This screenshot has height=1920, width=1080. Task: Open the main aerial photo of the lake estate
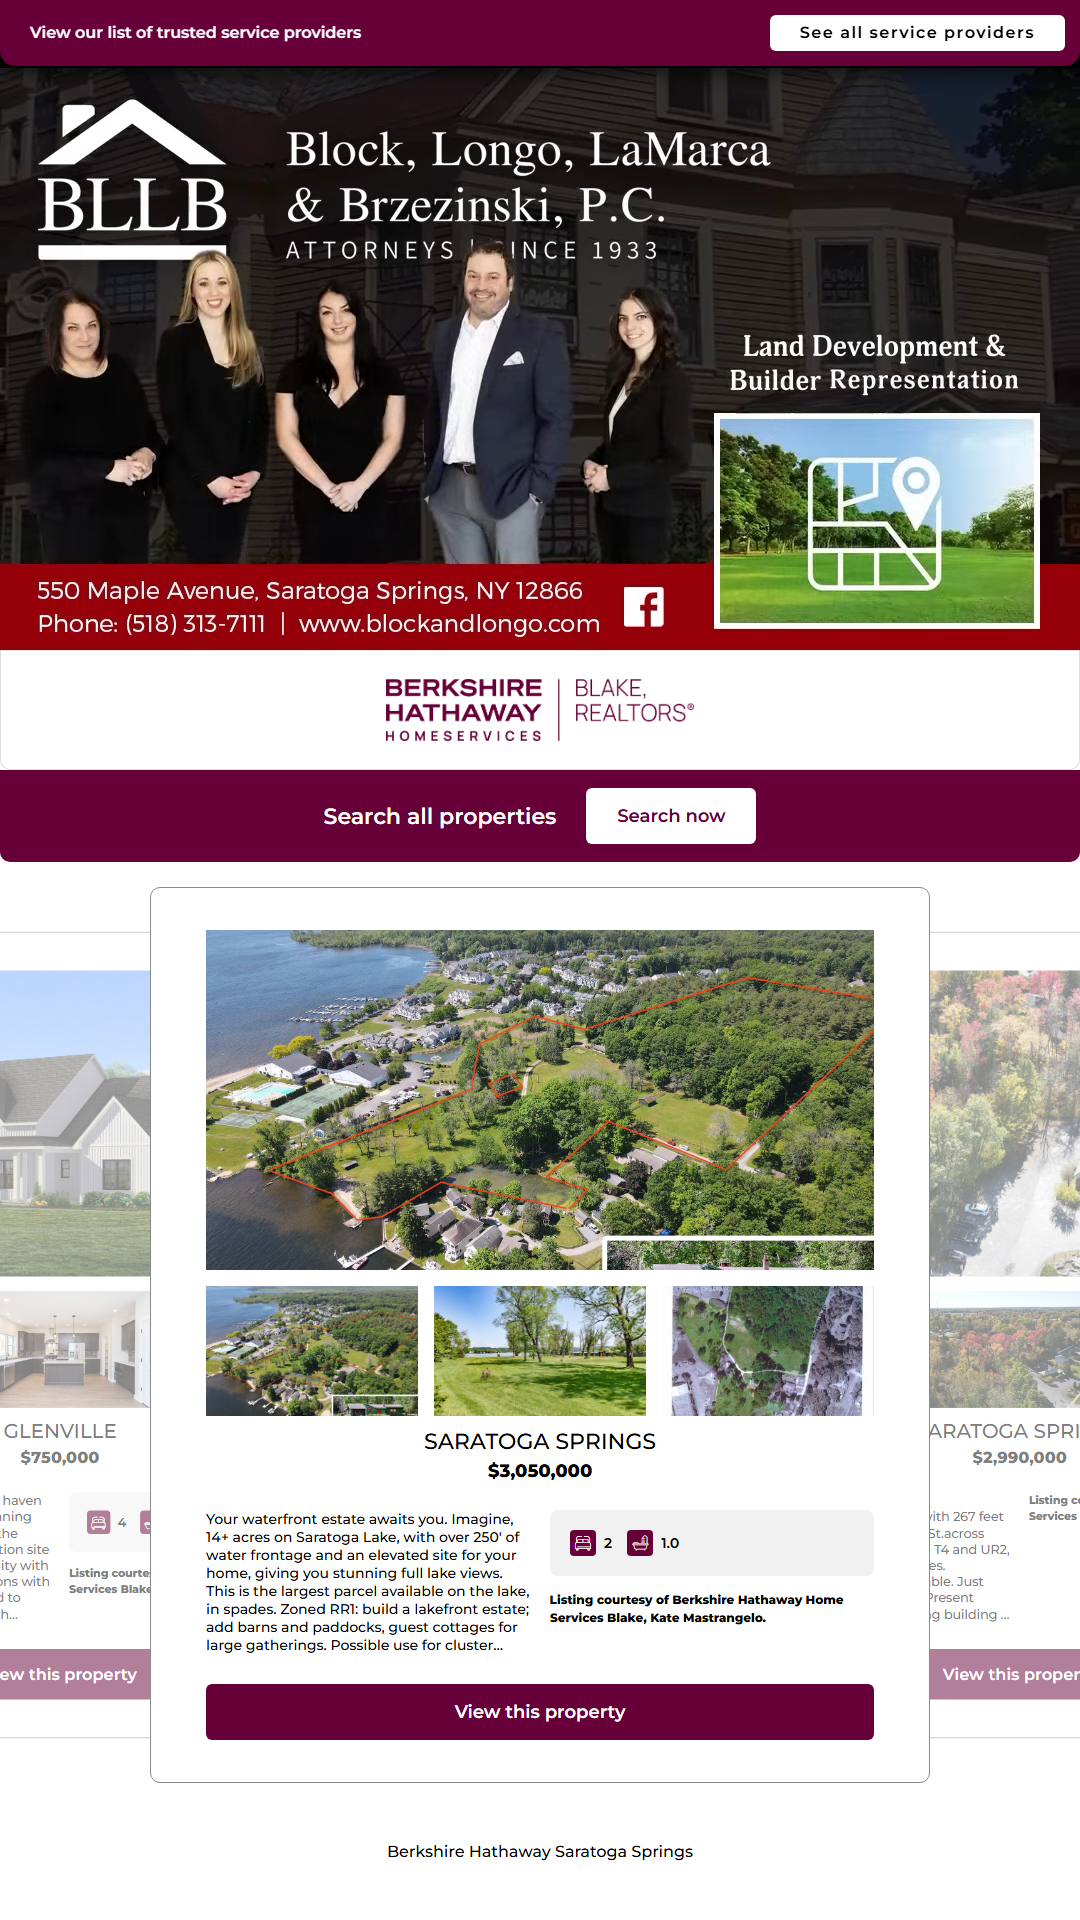540,1100
